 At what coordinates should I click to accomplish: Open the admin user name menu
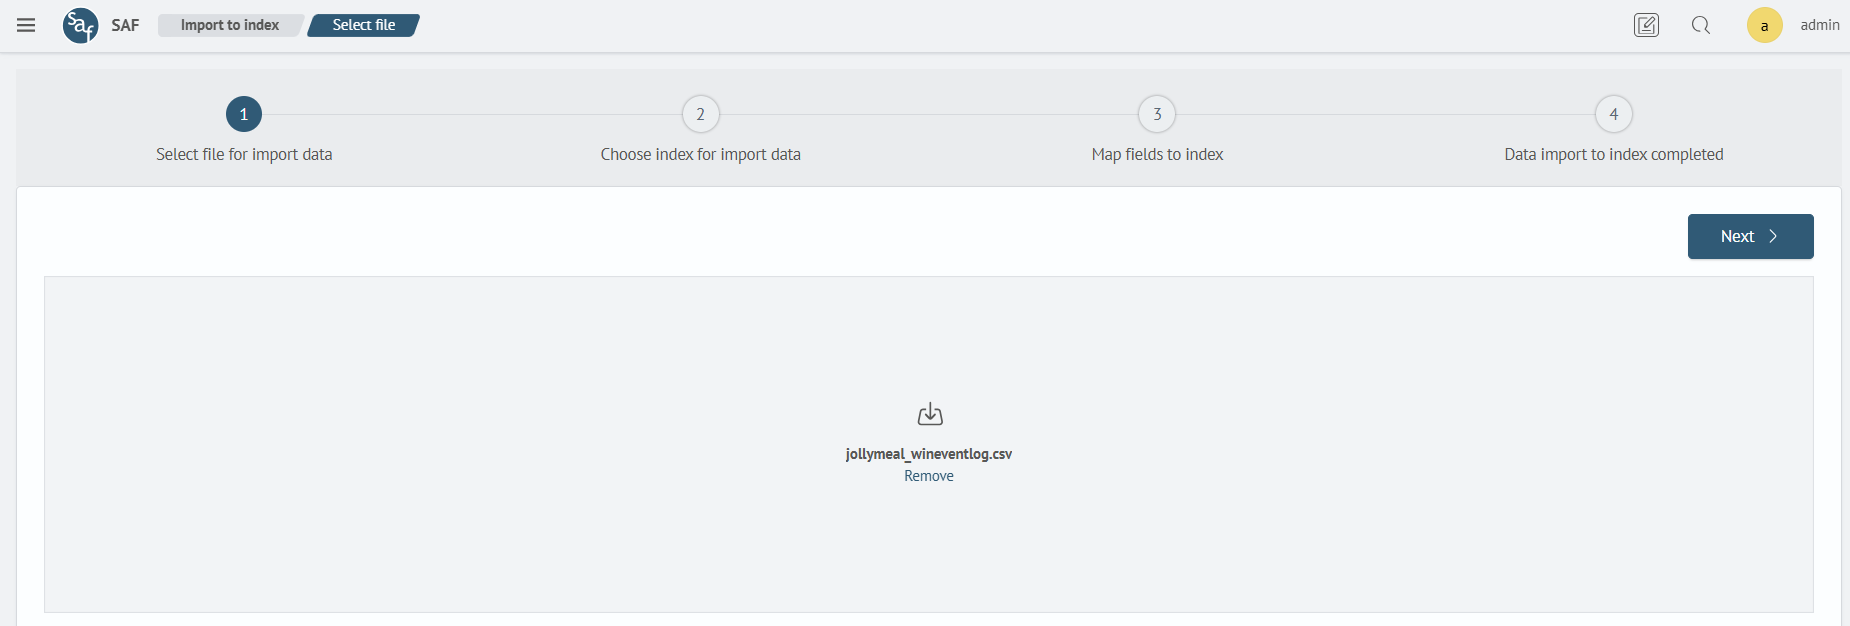click(x=1820, y=25)
